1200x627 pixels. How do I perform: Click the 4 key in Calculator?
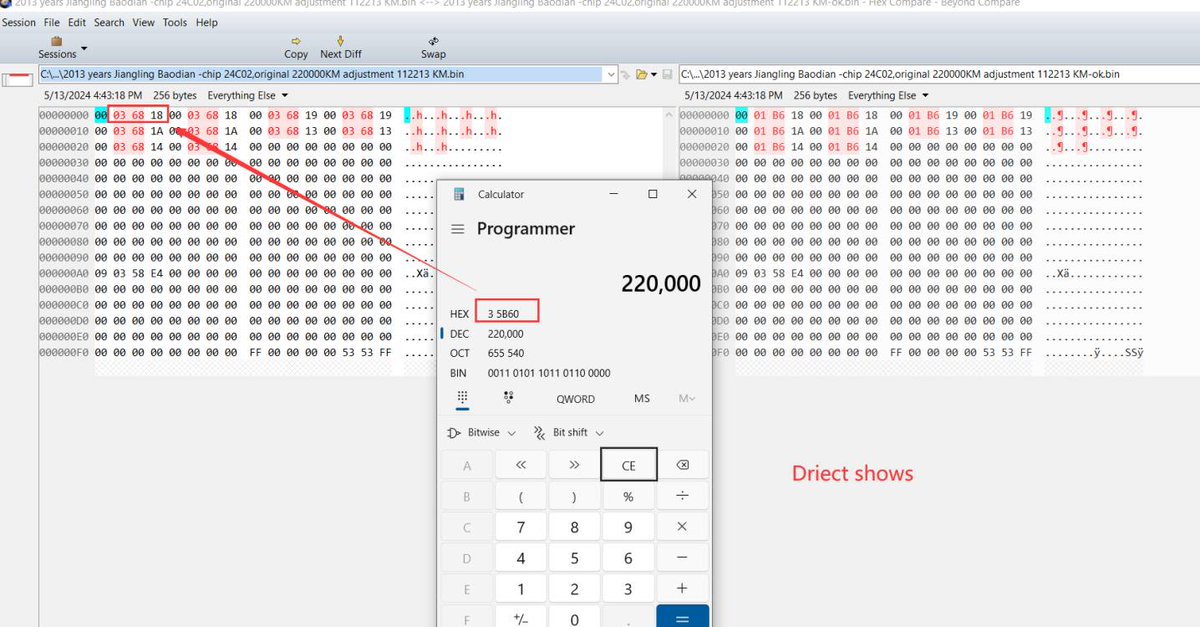(x=520, y=559)
